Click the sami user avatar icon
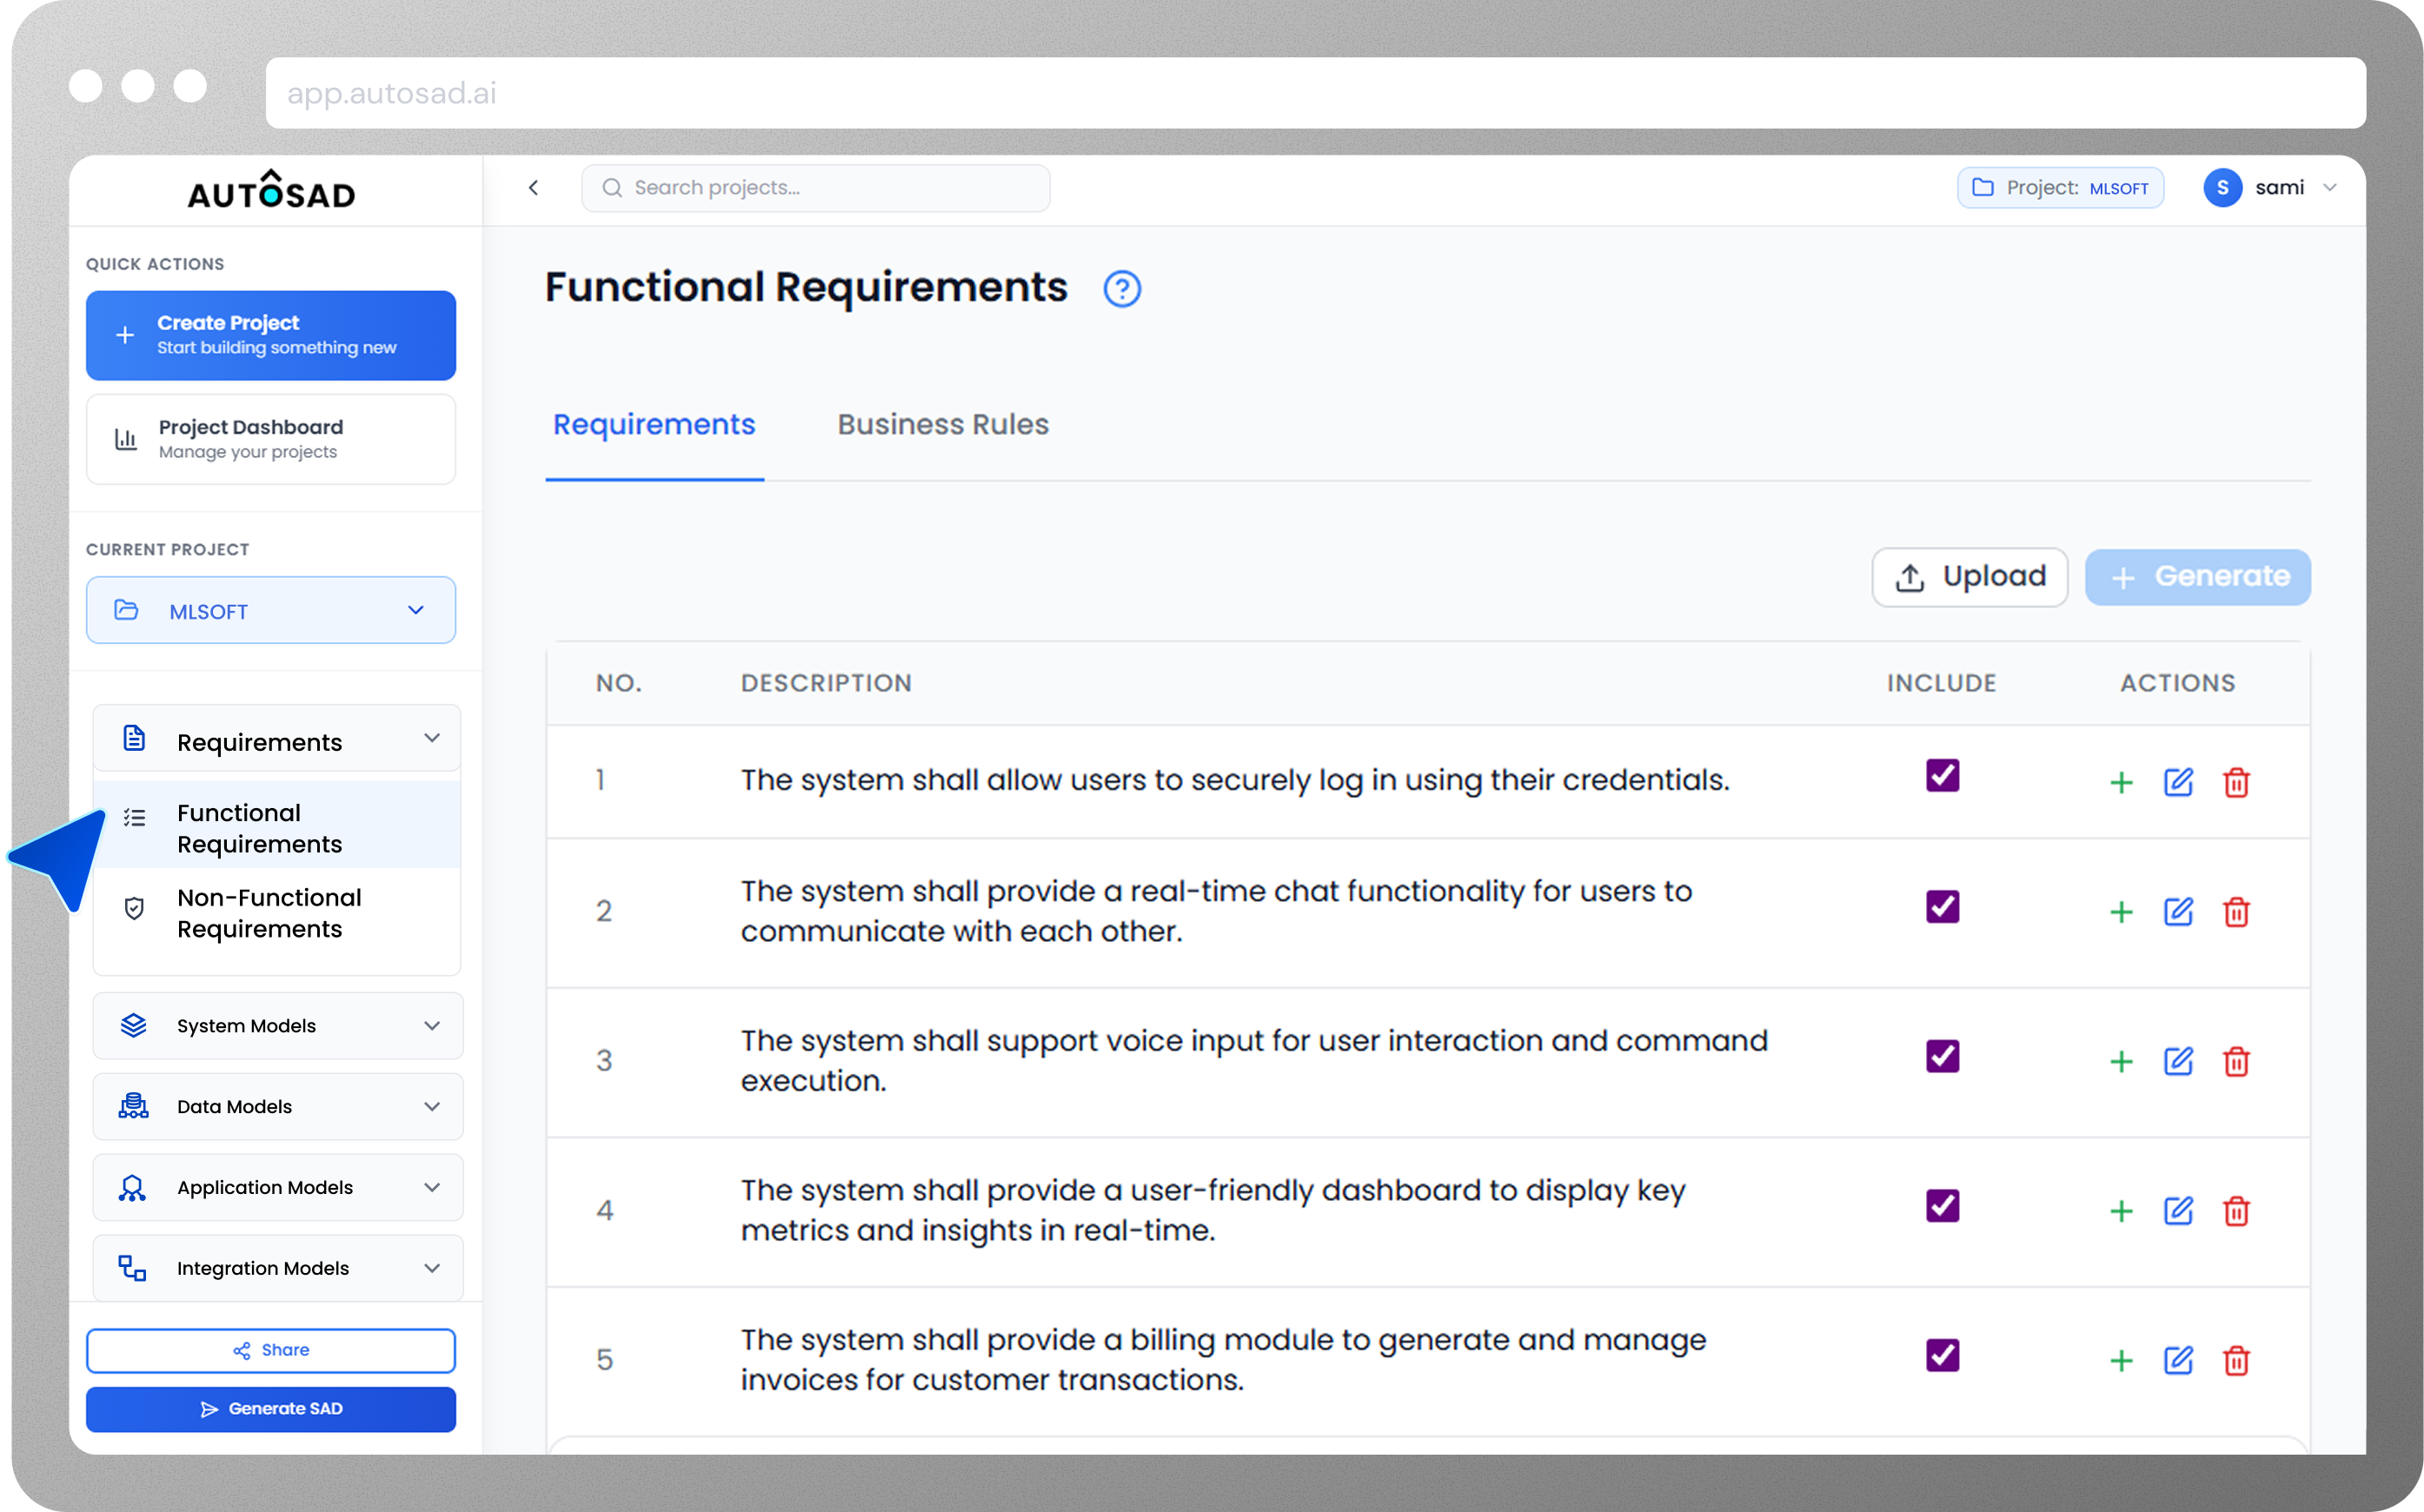The image size is (2424, 1512). pos(2222,188)
